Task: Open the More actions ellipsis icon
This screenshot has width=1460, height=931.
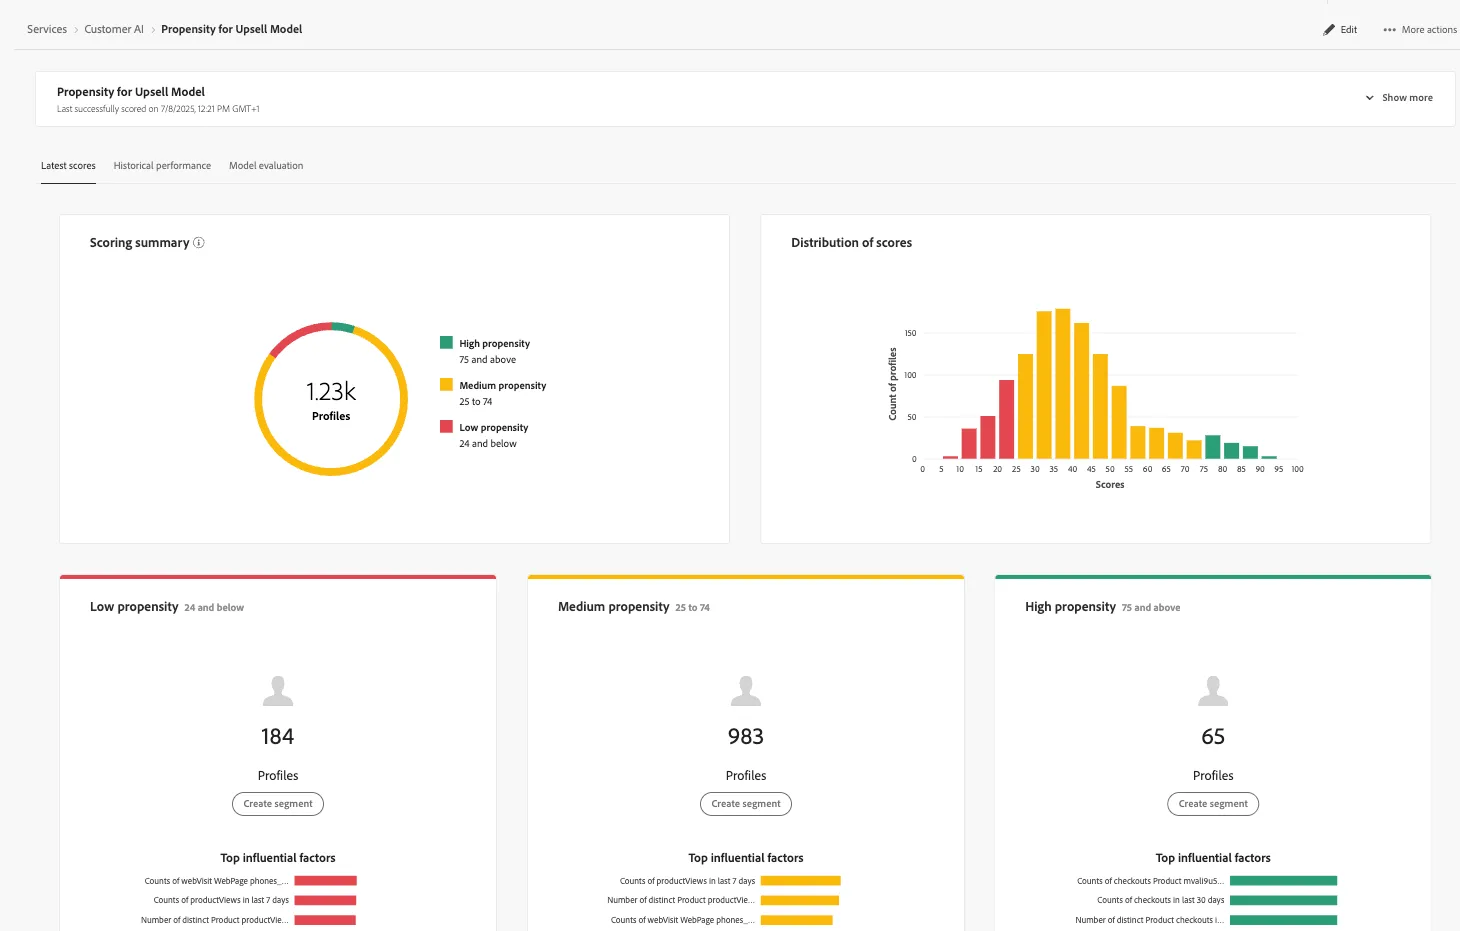Action: [x=1389, y=30]
